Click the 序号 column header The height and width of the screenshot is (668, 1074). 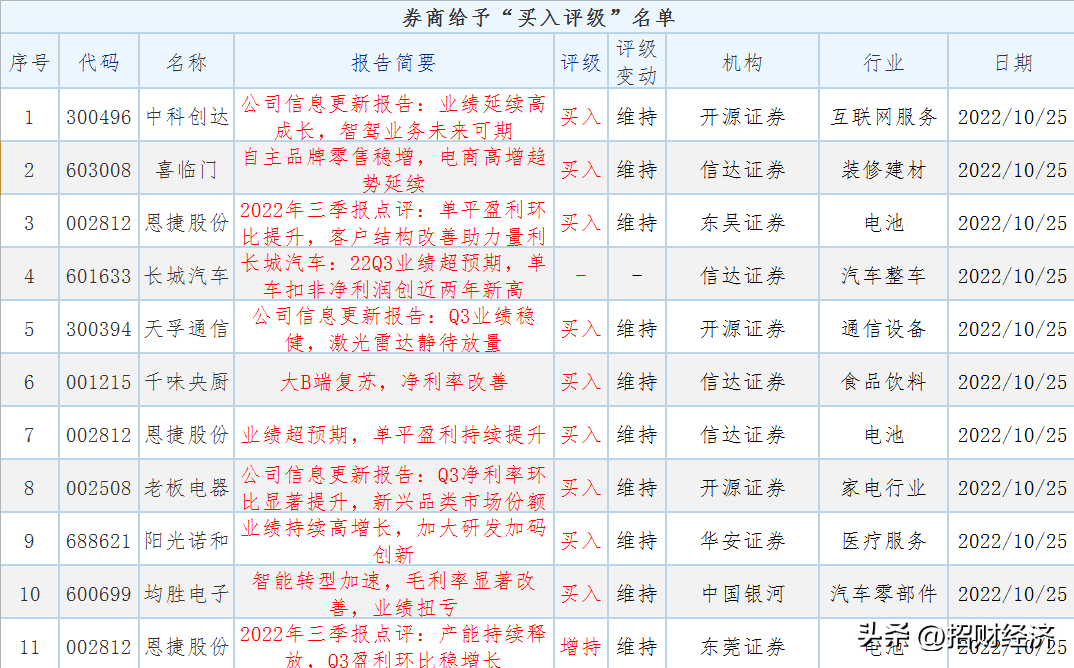point(29,62)
